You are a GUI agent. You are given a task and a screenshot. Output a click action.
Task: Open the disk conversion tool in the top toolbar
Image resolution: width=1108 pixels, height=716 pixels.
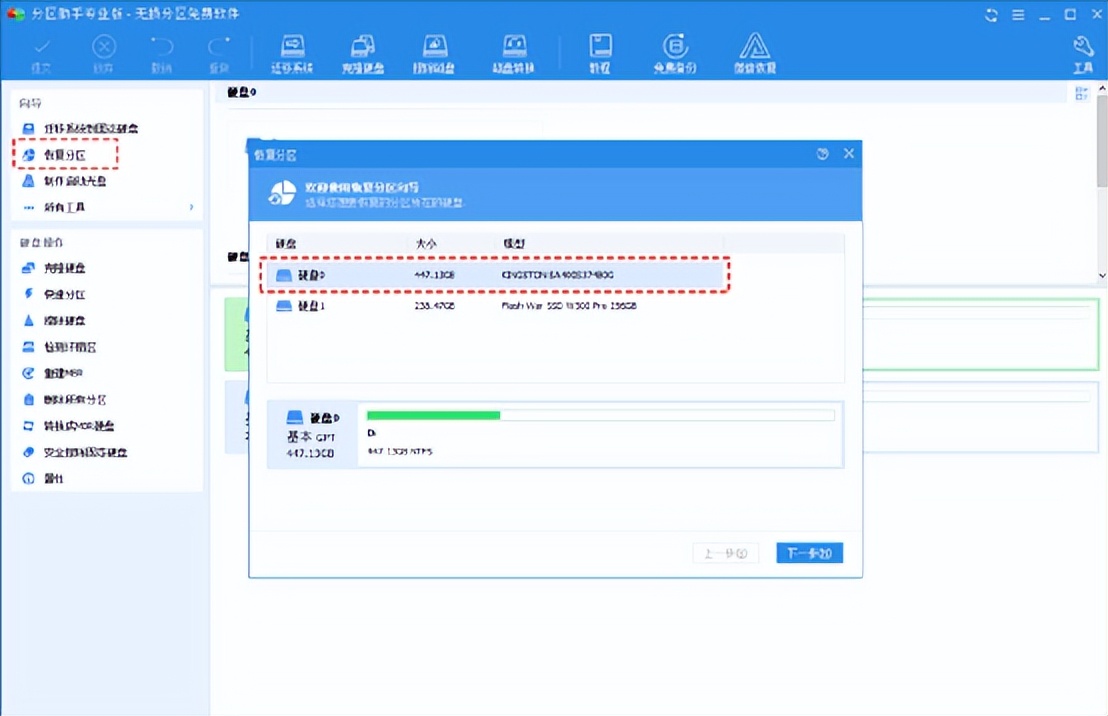513,54
